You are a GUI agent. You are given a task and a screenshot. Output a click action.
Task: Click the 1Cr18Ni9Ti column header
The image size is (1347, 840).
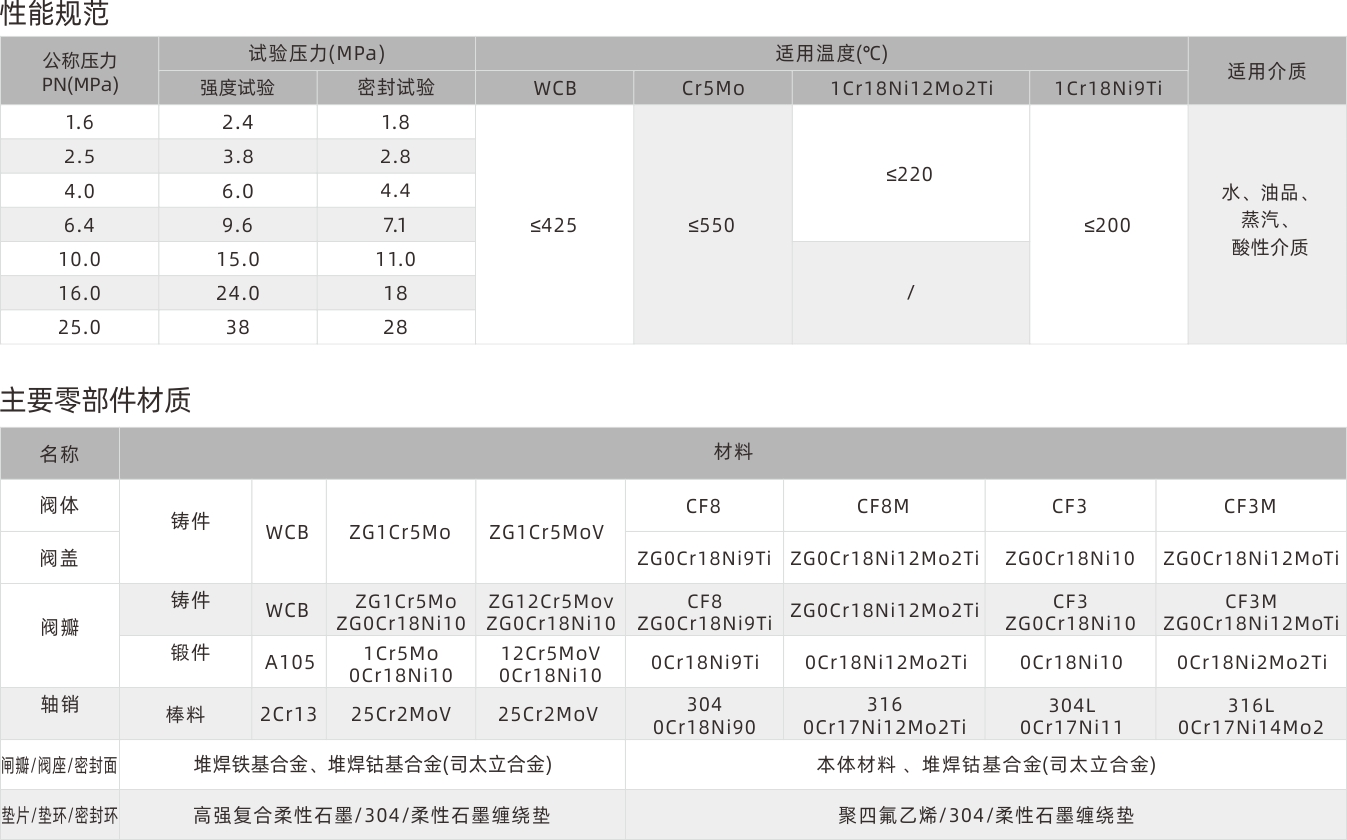1108,87
